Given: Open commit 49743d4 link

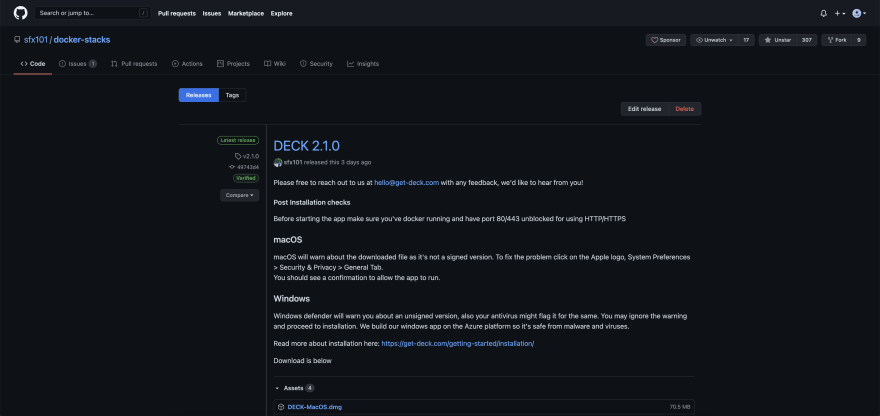Looking at the screenshot, I should coord(244,167).
